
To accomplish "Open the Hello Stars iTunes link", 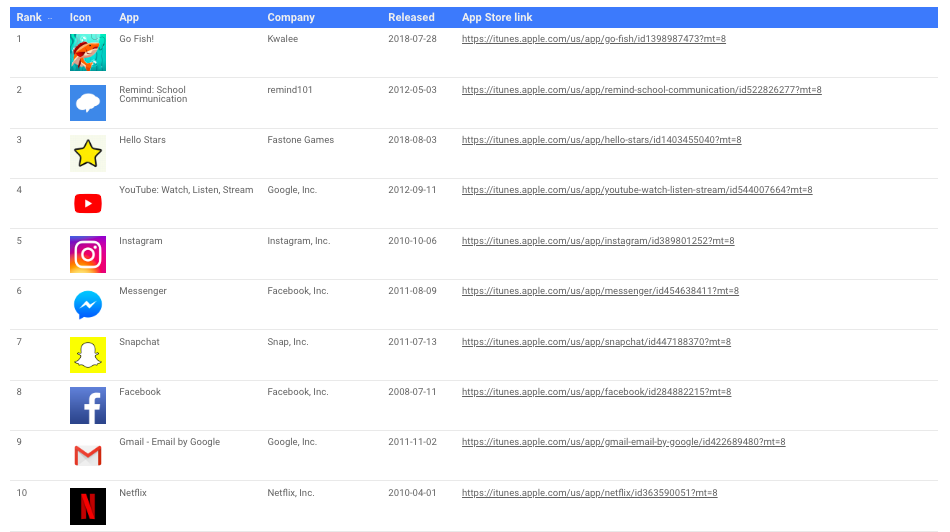I will [x=602, y=140].
